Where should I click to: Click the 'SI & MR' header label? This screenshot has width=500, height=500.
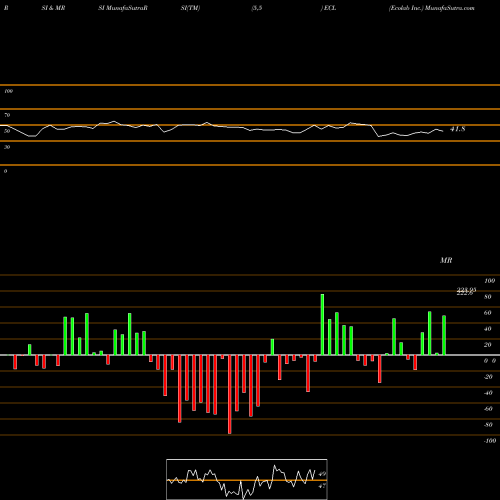(x=53, y=8)
